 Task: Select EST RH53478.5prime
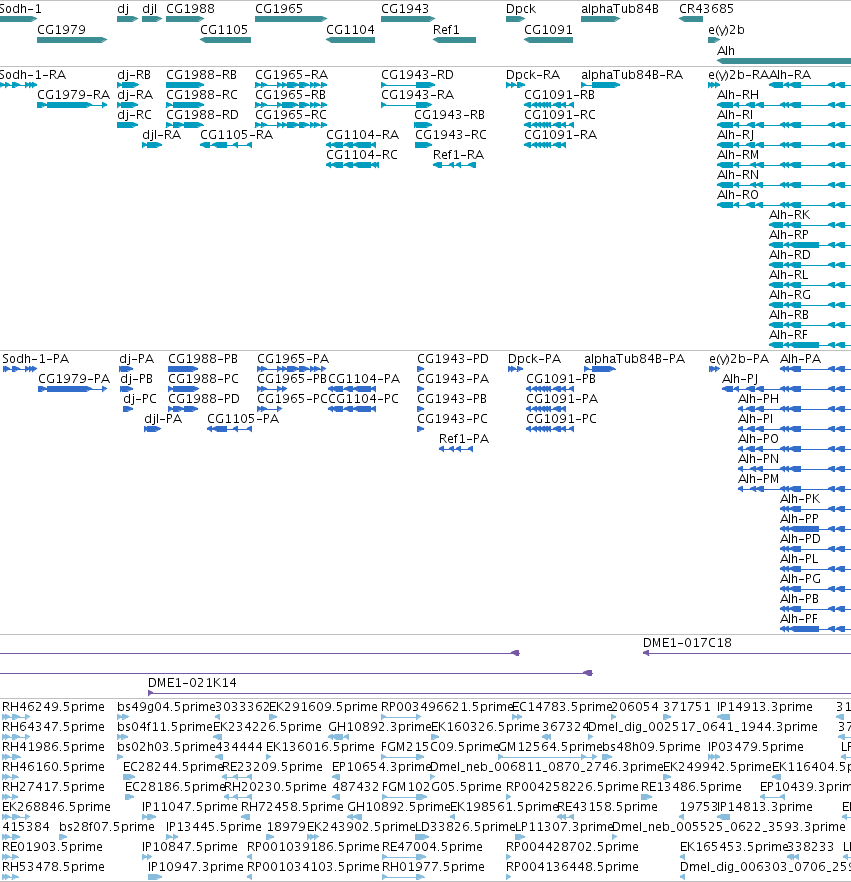[11, 877]
